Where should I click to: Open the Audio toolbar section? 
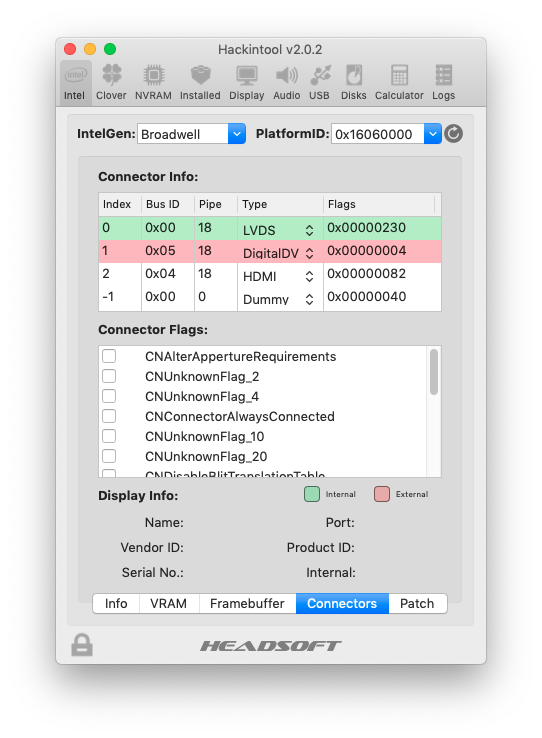tap(287, 83)
